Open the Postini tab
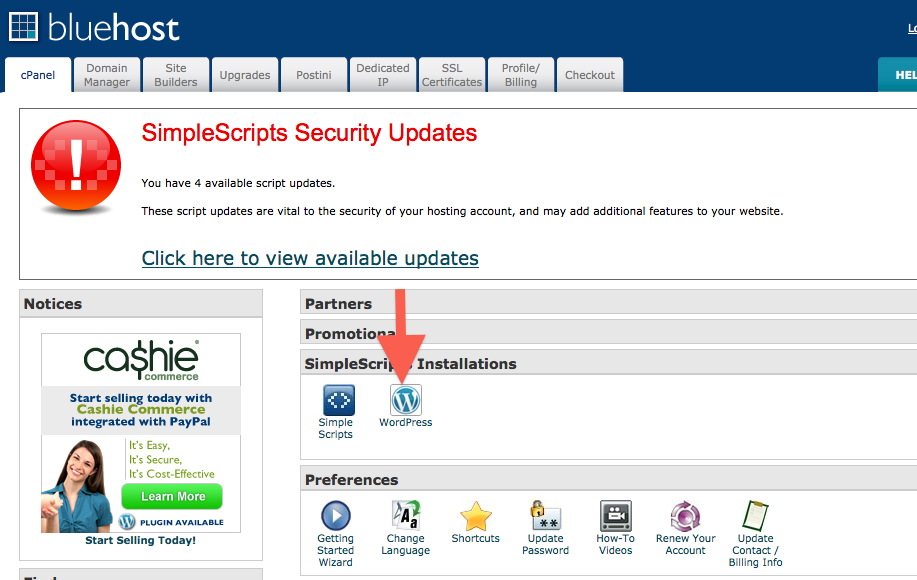The height and width of the screenshot is (580, 917). tap(314, 75)
